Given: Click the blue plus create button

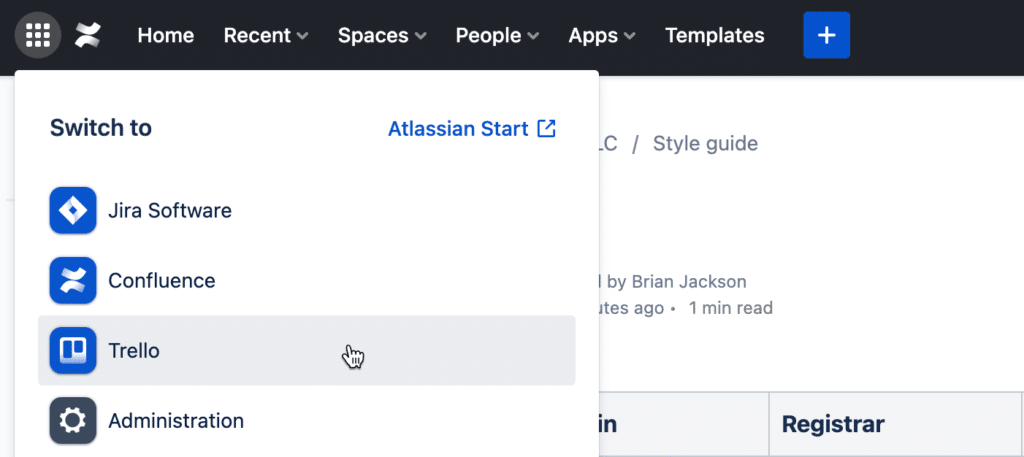Looking at the screenshot, I should pyautogui.click(x=827, y=35).
